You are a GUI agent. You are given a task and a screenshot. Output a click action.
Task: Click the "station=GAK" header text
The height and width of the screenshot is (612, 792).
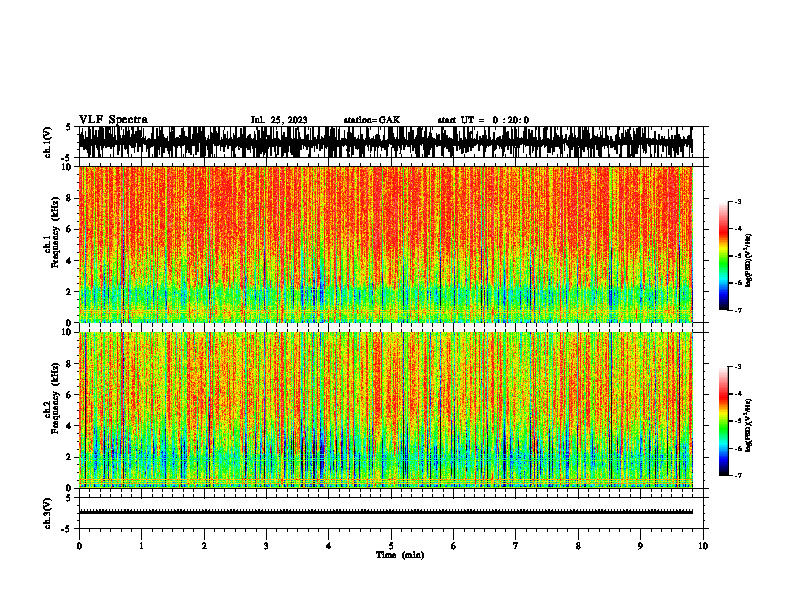(372, 120)
